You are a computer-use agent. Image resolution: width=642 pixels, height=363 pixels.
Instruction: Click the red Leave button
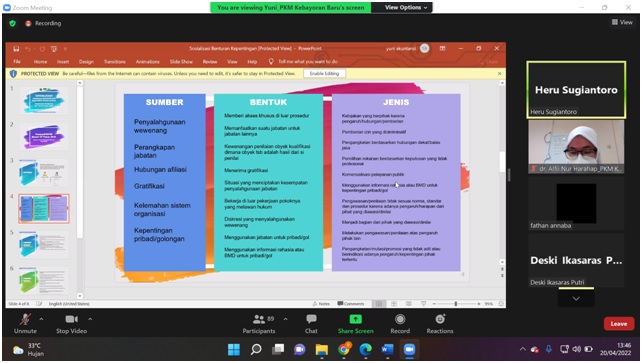click(x=619, y=324)
